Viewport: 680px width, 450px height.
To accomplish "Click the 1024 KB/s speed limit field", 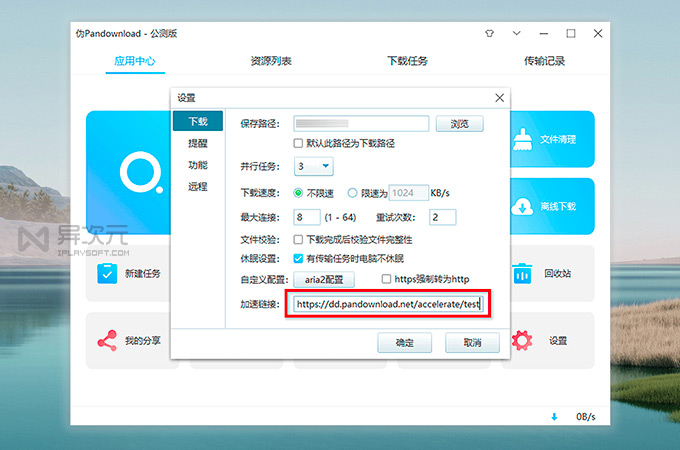I will (x=408, y=193).
